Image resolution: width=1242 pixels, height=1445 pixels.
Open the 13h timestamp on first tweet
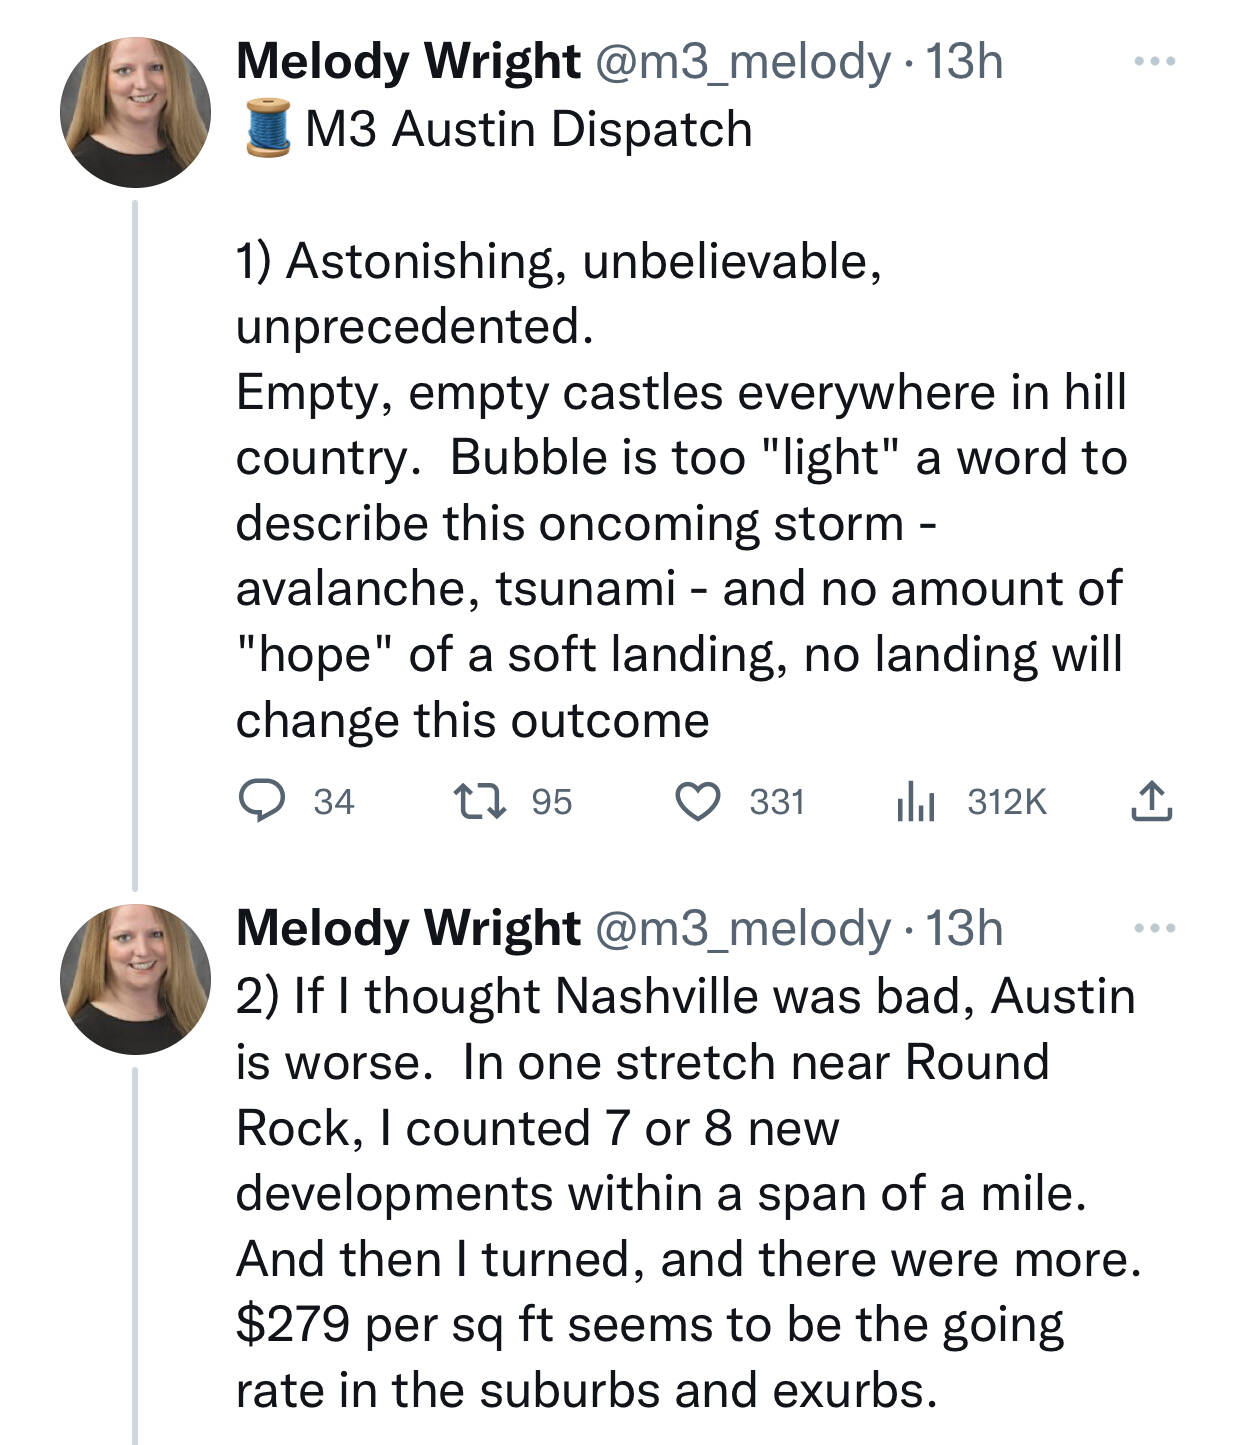pyautogui.click(x=964, y=62)
